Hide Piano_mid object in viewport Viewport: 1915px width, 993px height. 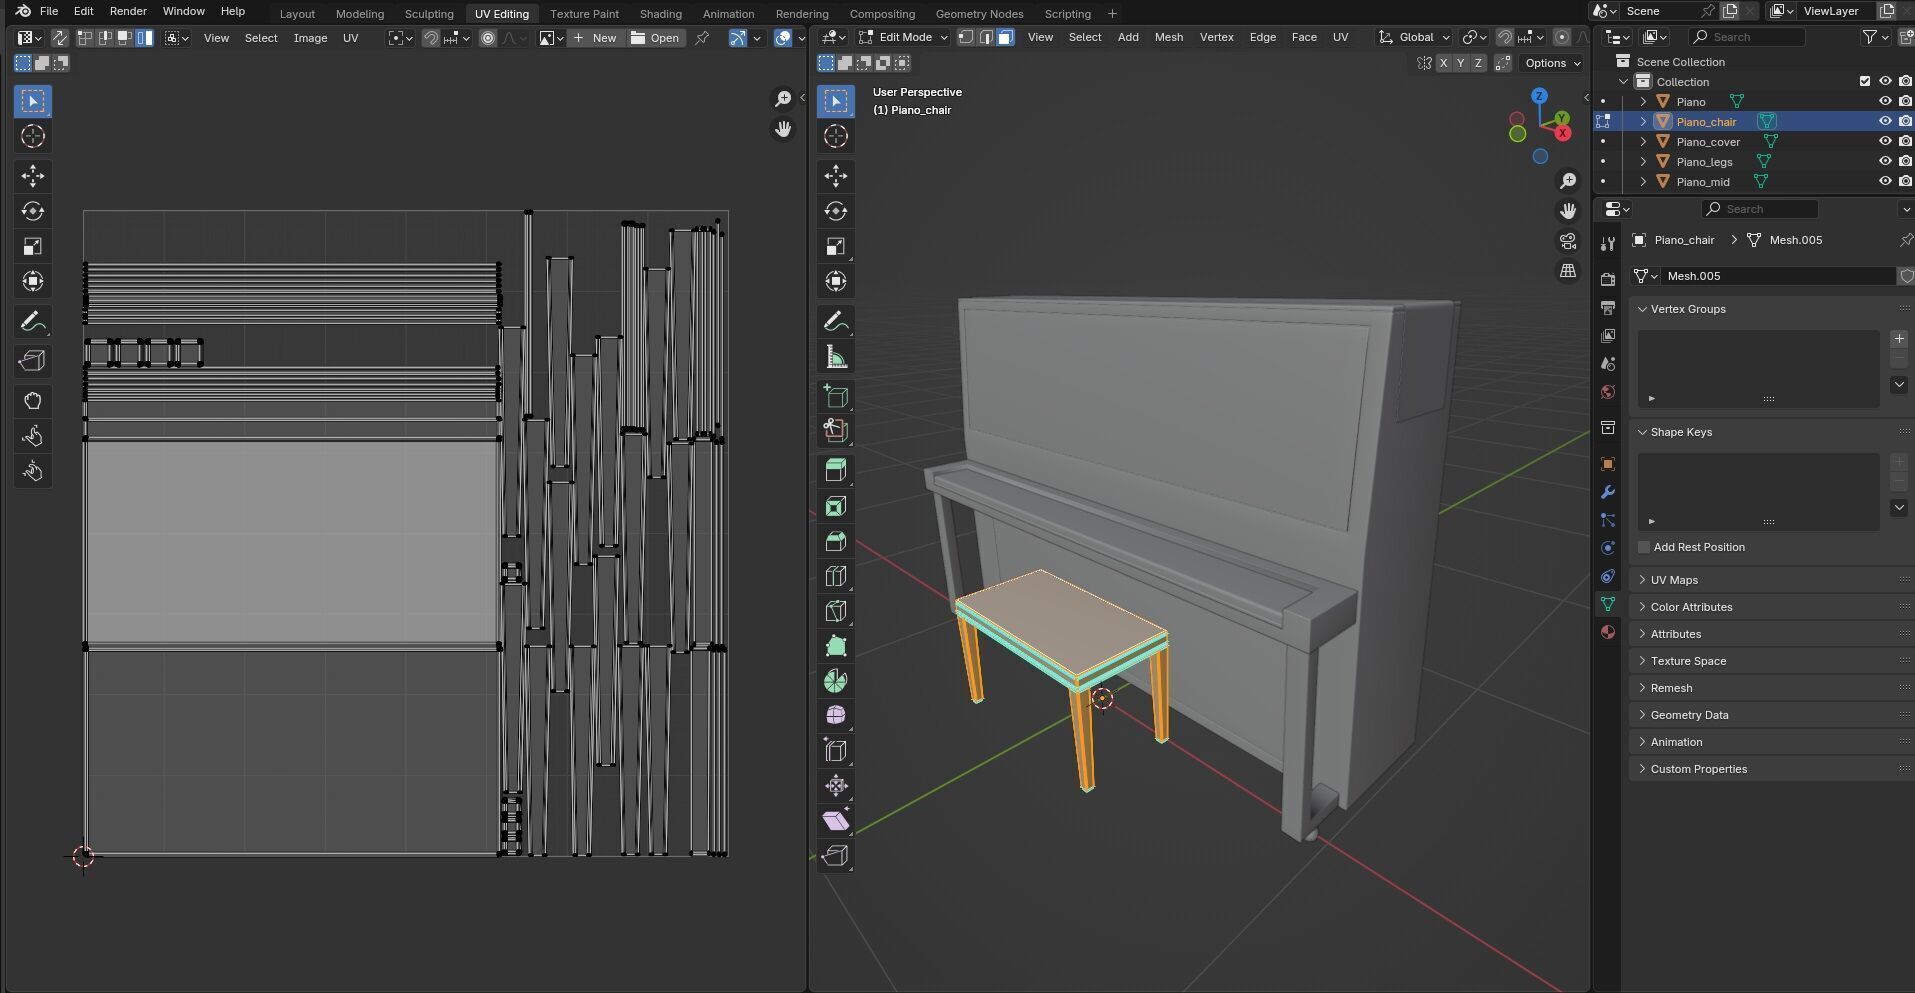point(1885,181)
